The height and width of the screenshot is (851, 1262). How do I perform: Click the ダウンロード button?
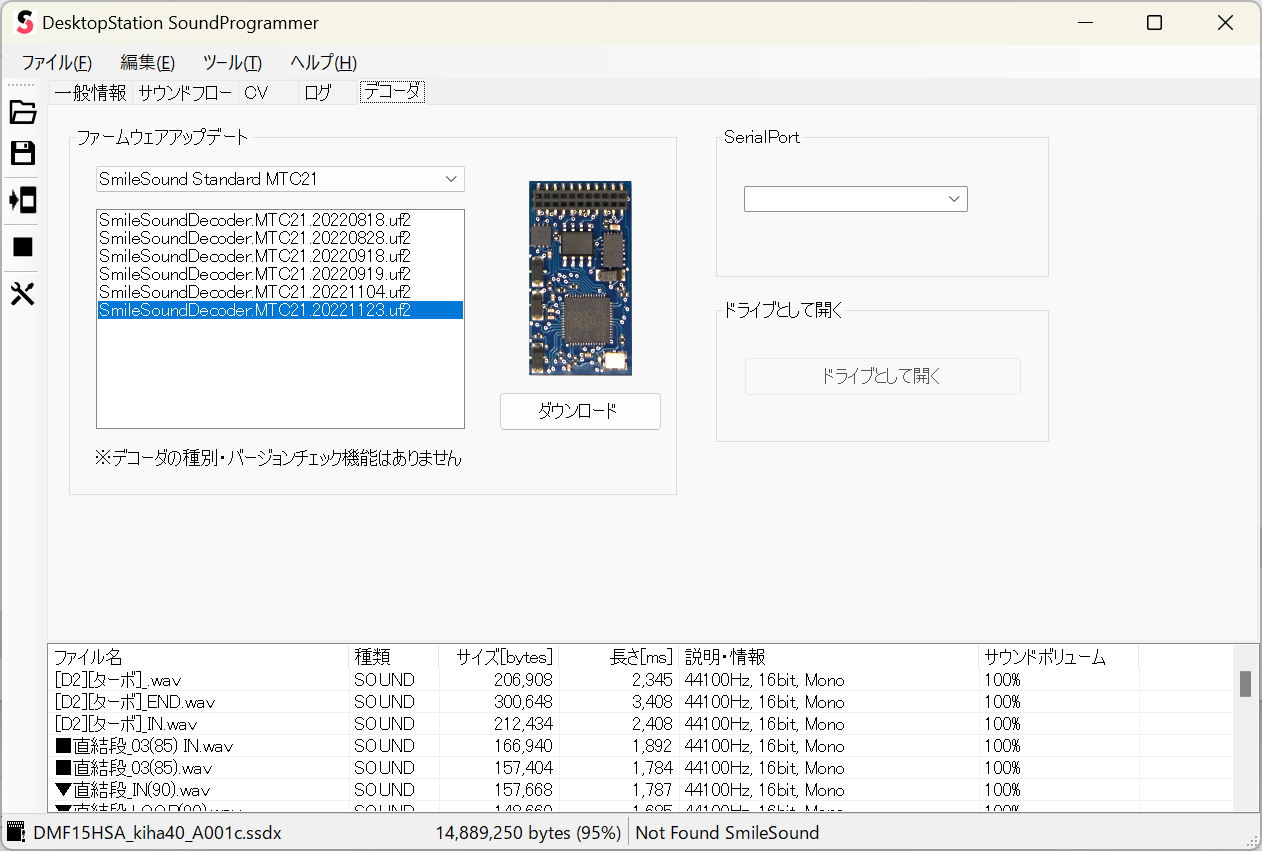tap(580, 411)
